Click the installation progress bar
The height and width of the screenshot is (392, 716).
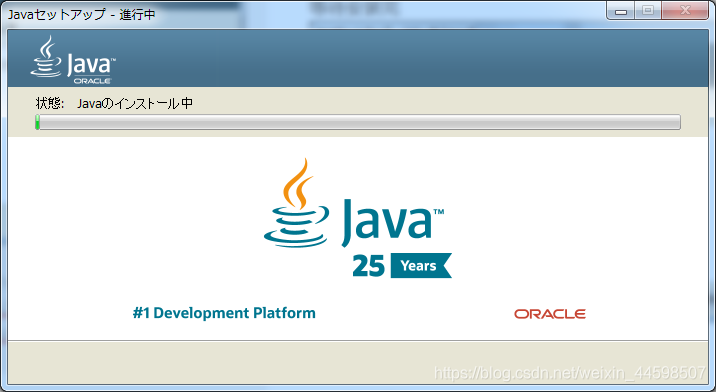tap(358, 122)
